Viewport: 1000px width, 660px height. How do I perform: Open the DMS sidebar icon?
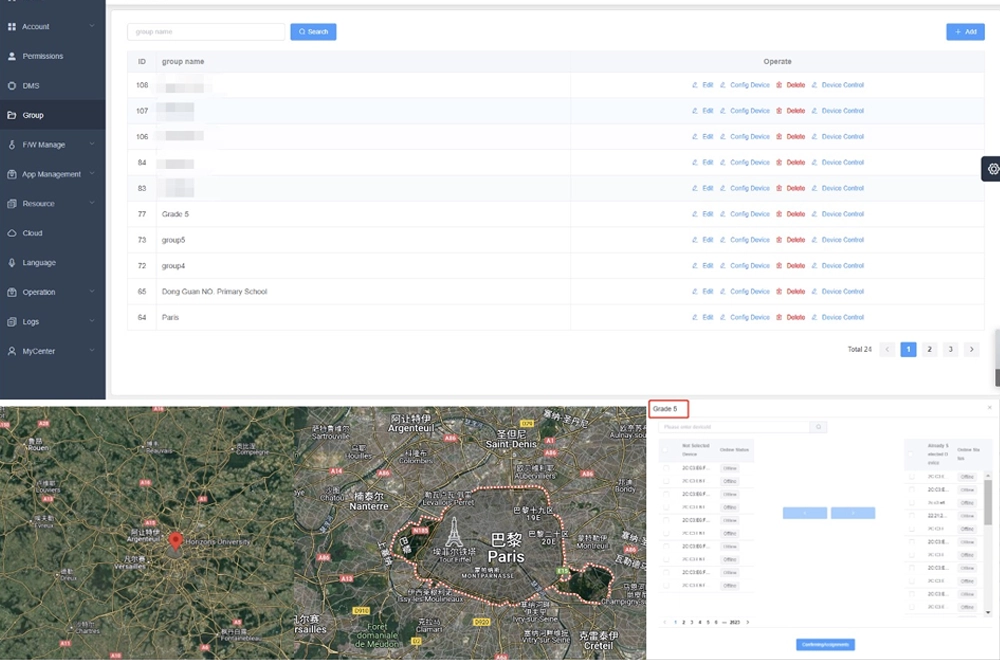[x=11, y=85]
